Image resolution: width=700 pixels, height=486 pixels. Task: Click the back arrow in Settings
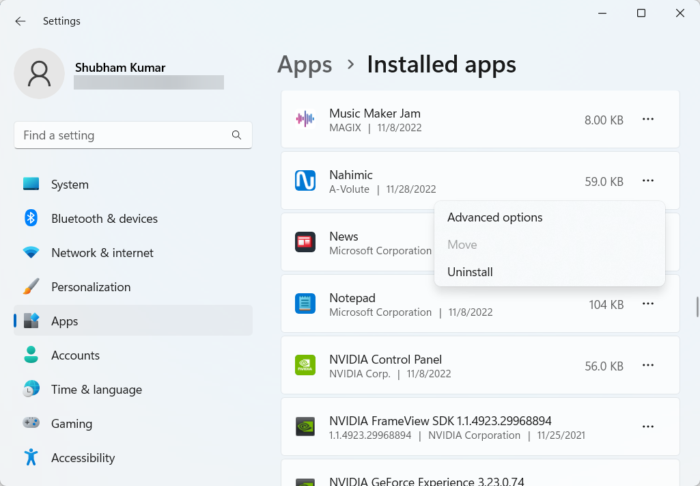click(x=20, y=21)
